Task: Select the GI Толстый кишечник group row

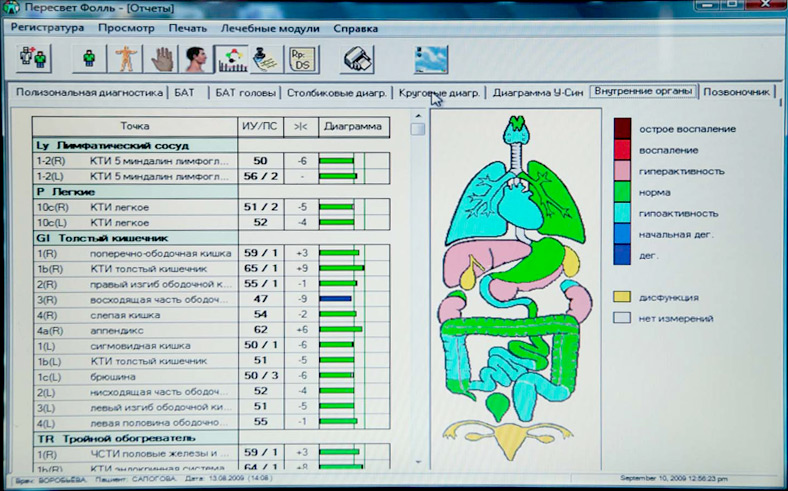Action: tap(135, 238)
